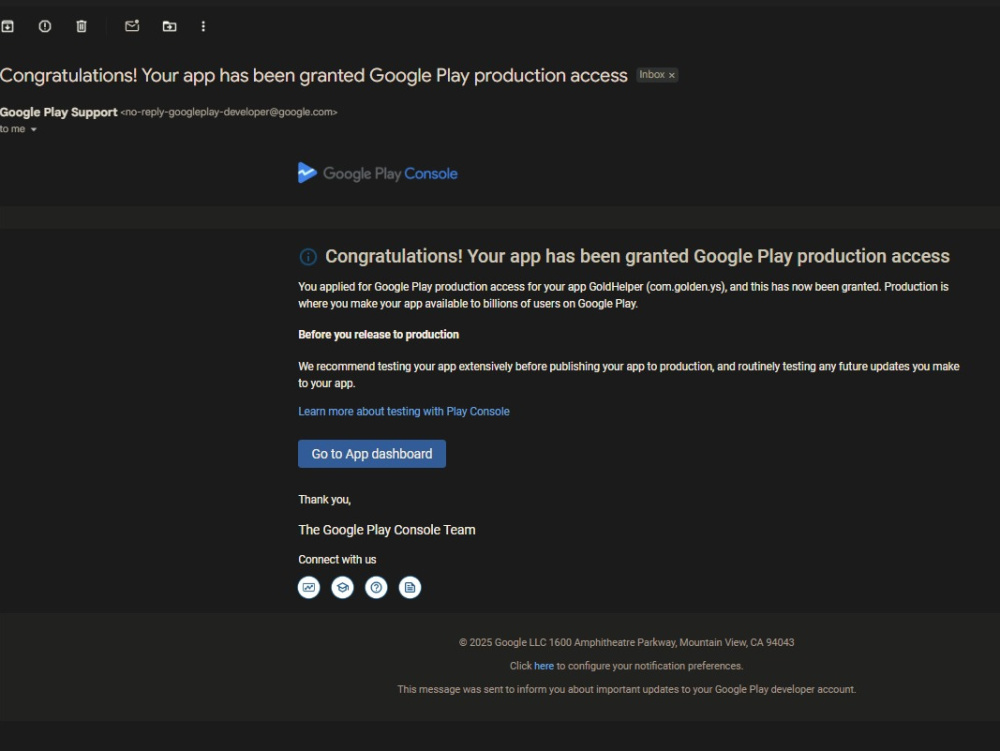Open the statistics chart icon under Connect with us
The image size is (1000, 751).
click(x=309, y=587)
